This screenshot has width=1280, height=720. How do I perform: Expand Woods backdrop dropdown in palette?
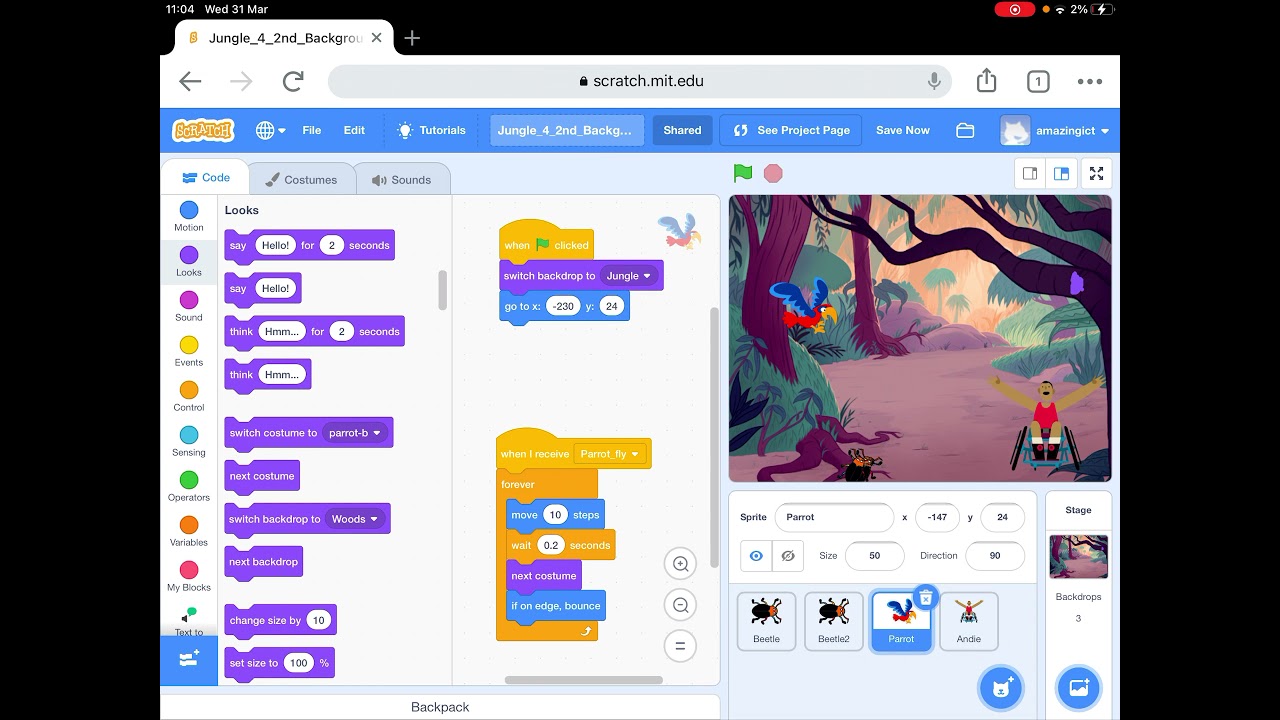374,519
